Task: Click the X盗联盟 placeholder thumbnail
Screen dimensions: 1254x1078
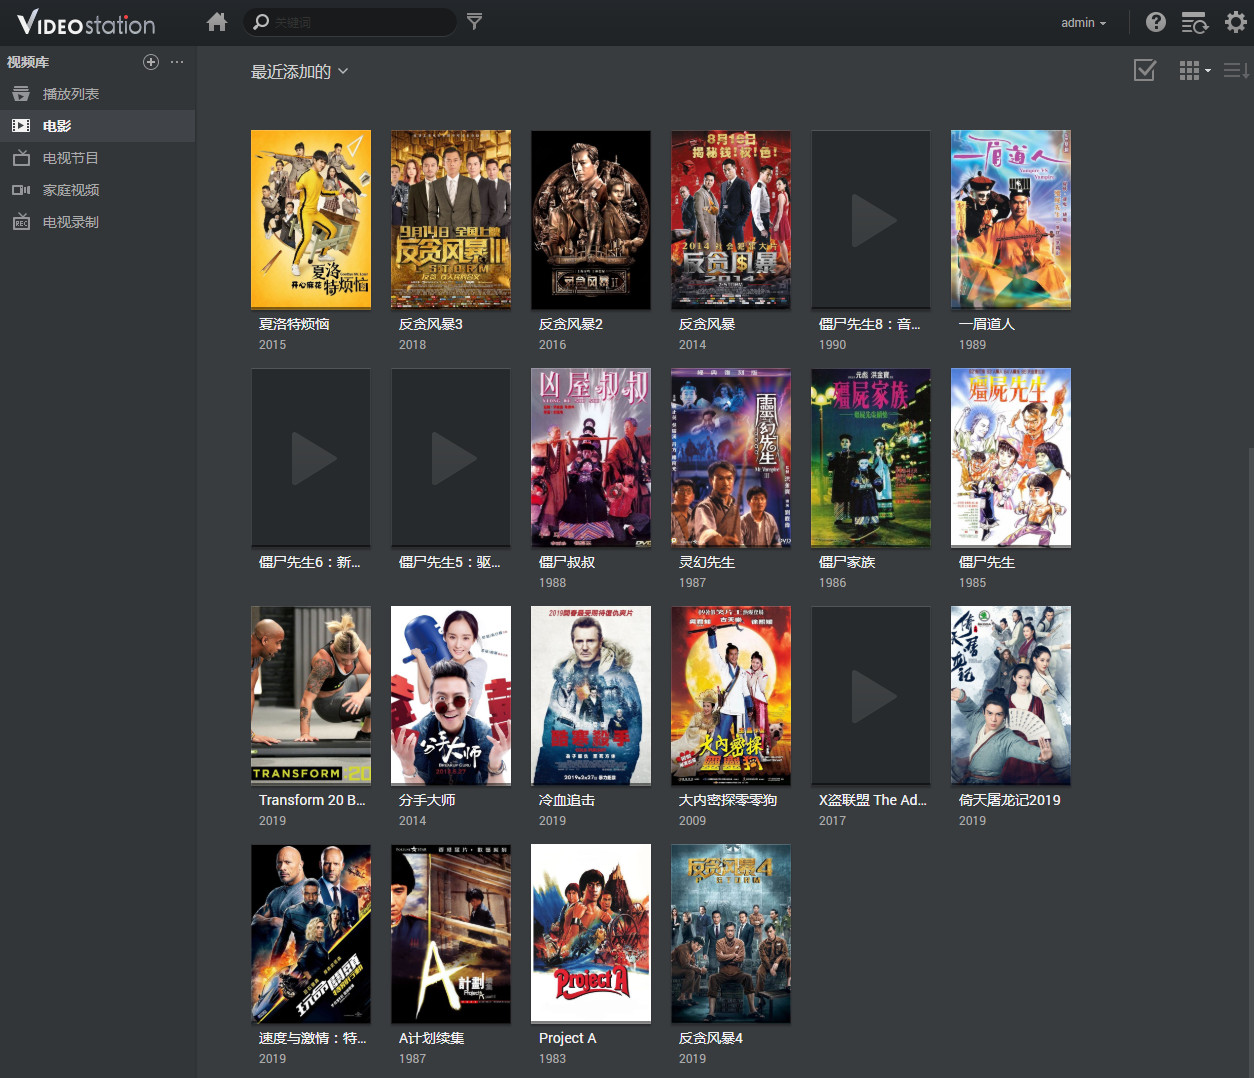Action: pyautogui.click(x=871, y=695)
